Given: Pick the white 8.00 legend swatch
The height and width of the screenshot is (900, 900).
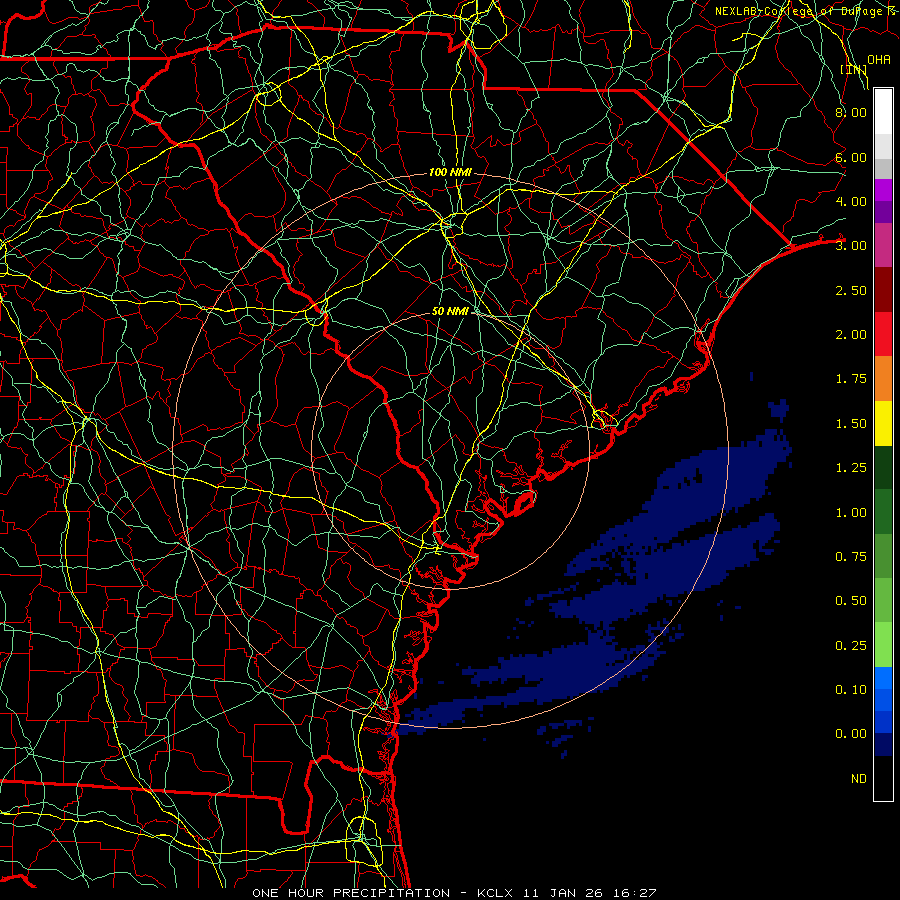Looking at the screenshot, I should click(883, 111).
